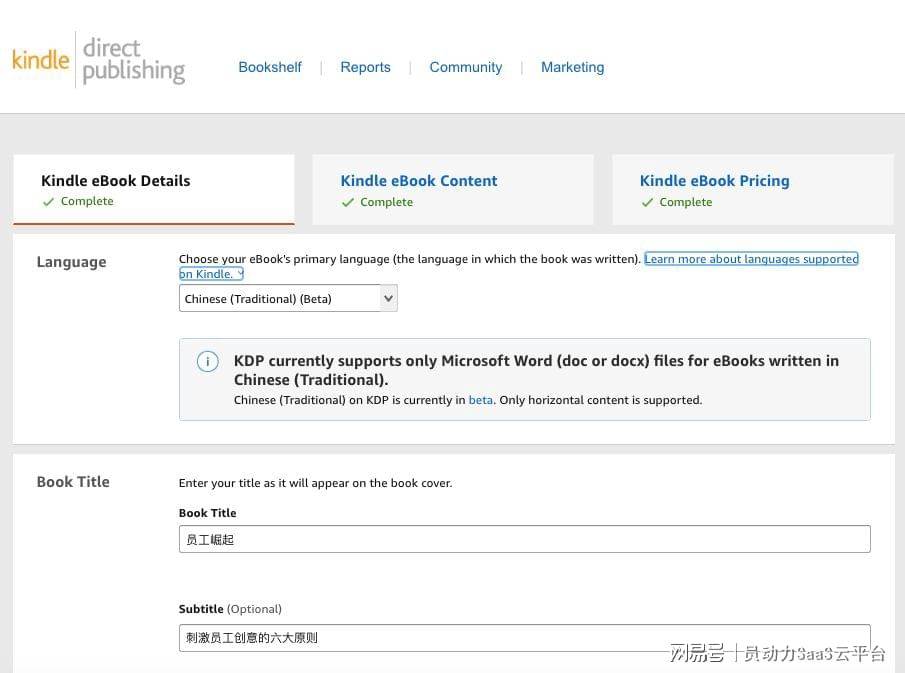Focus the Subtitle input field
This screenshot has width=905, height=673.
[524, 637]
